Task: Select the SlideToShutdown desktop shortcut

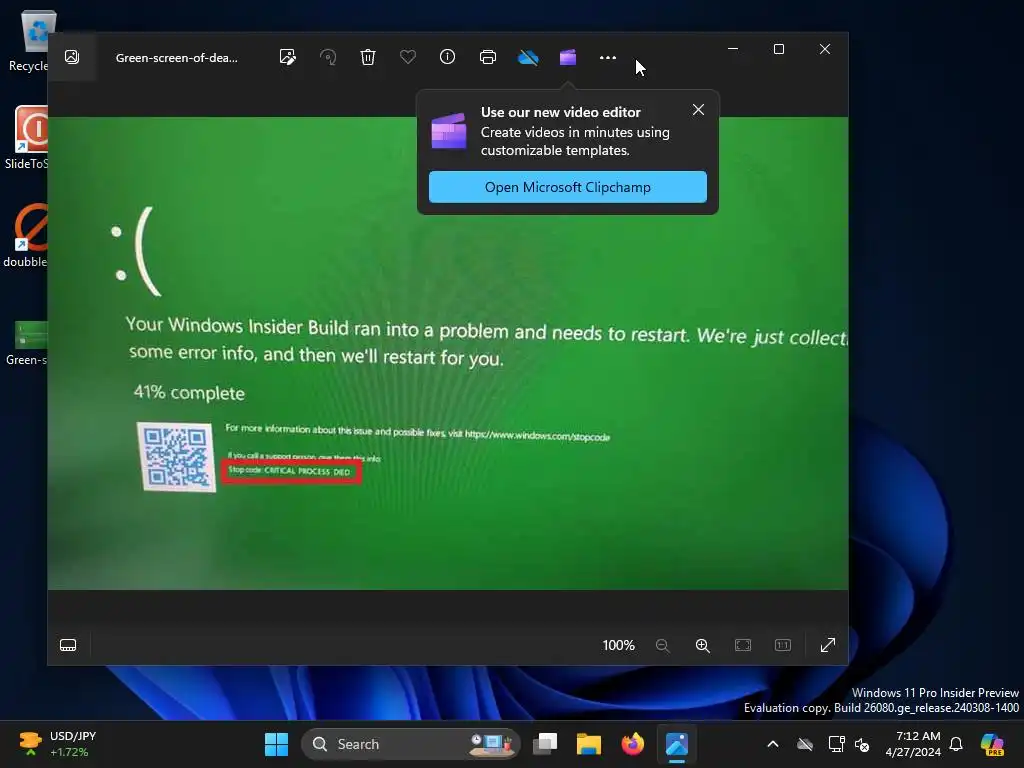Action: tap(27, 138)
